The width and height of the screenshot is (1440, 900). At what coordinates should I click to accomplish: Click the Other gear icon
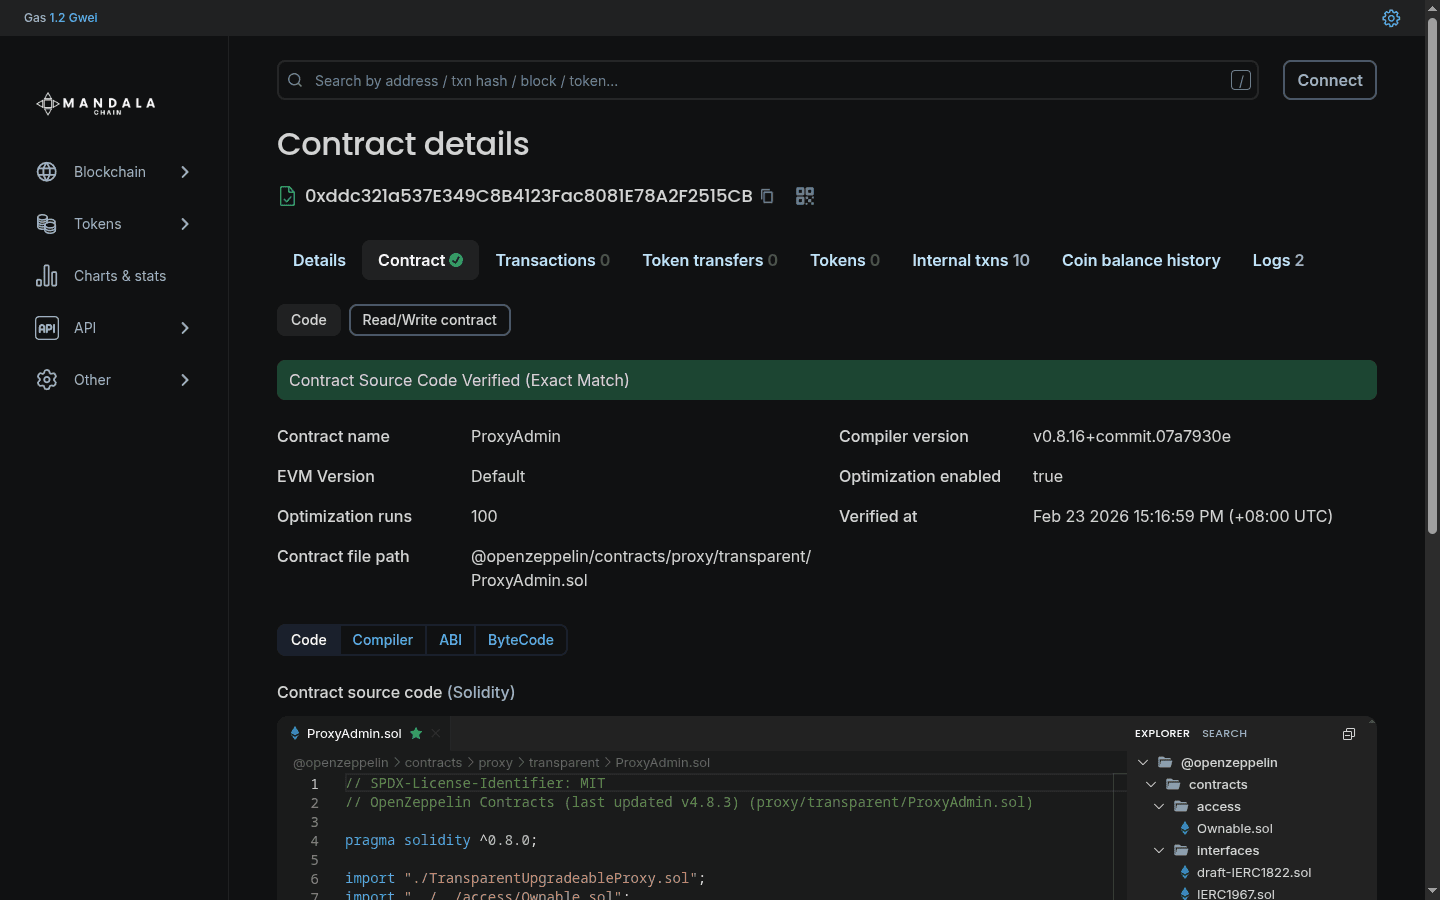tap(47, 380)
